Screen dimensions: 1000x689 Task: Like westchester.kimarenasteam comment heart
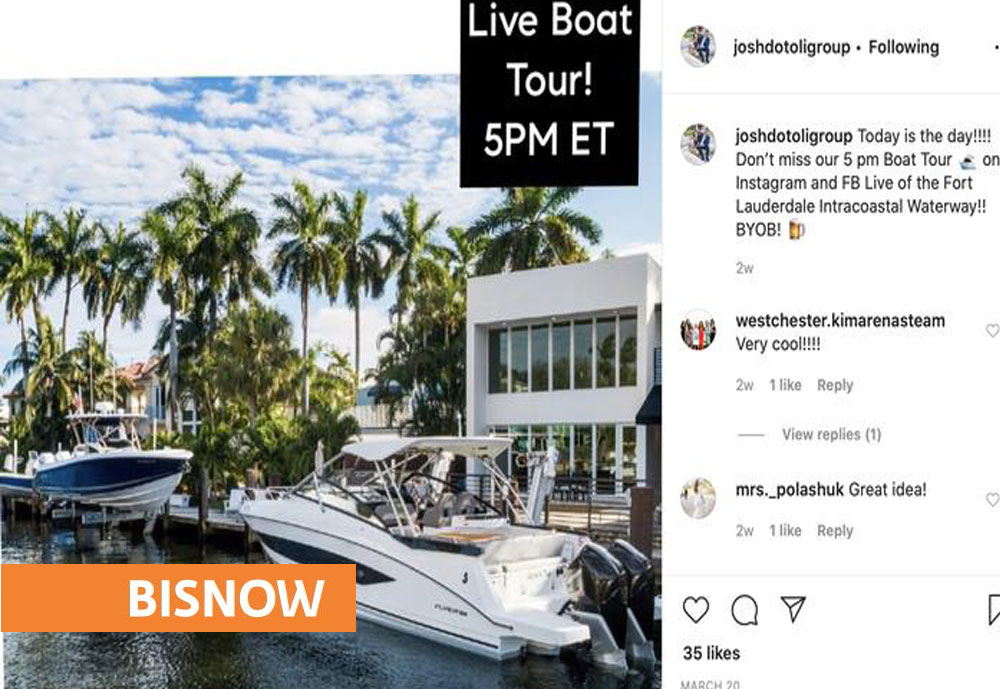pyautogui.click(x=993, y=330)
